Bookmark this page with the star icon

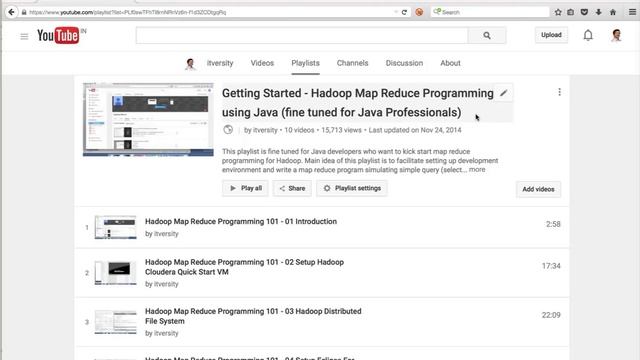(558, 12)
